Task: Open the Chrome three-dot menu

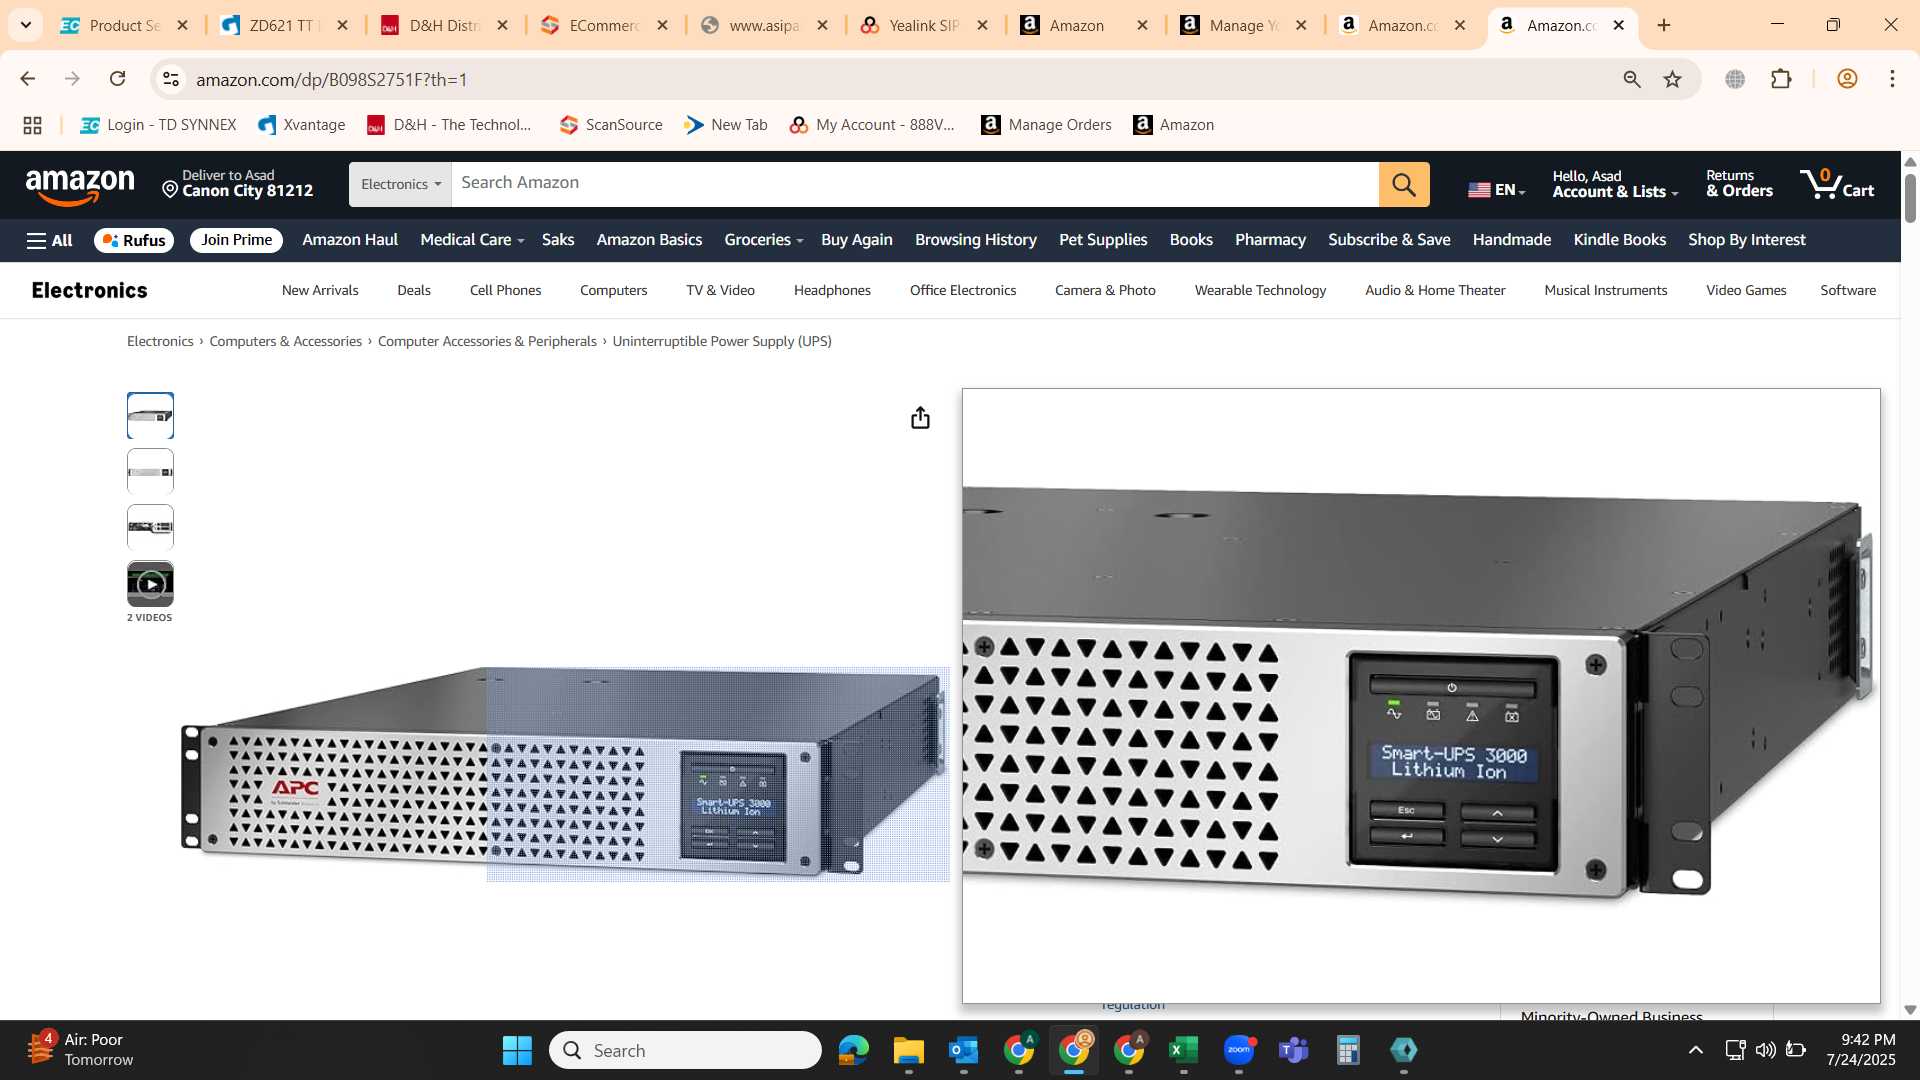Action: (1892, 79)
